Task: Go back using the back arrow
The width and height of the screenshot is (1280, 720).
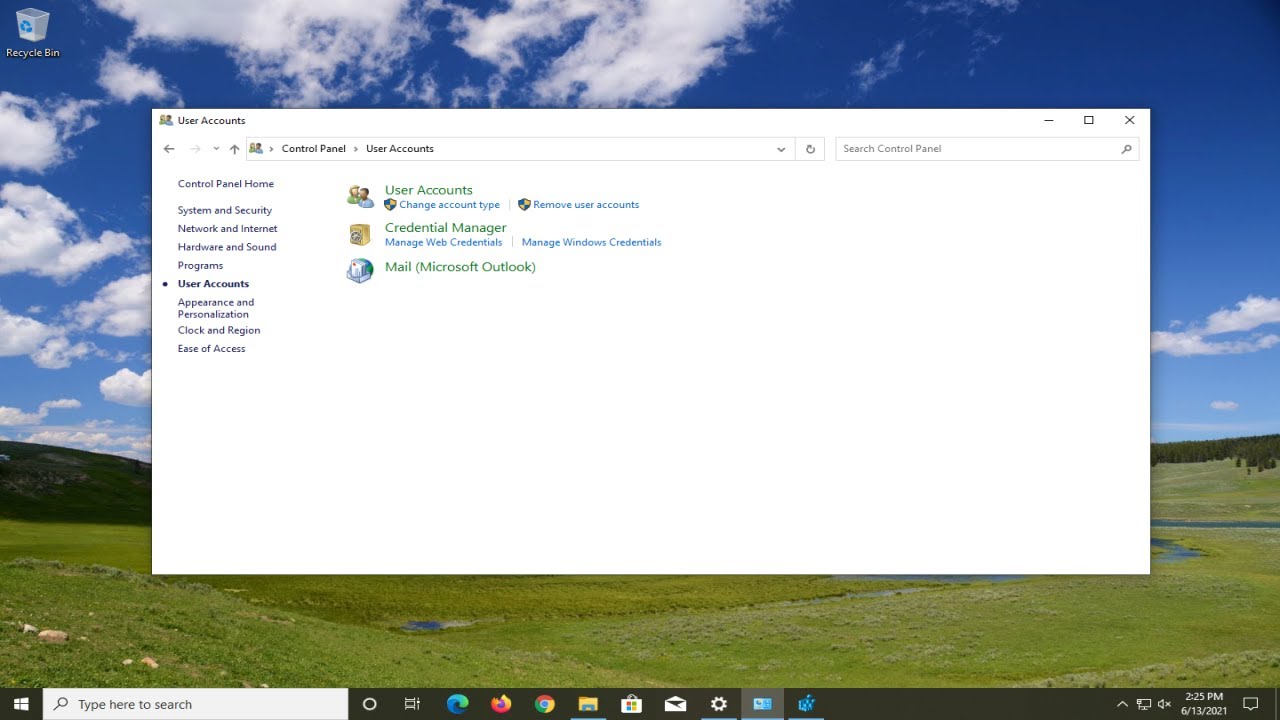Action: coord(169,149)
